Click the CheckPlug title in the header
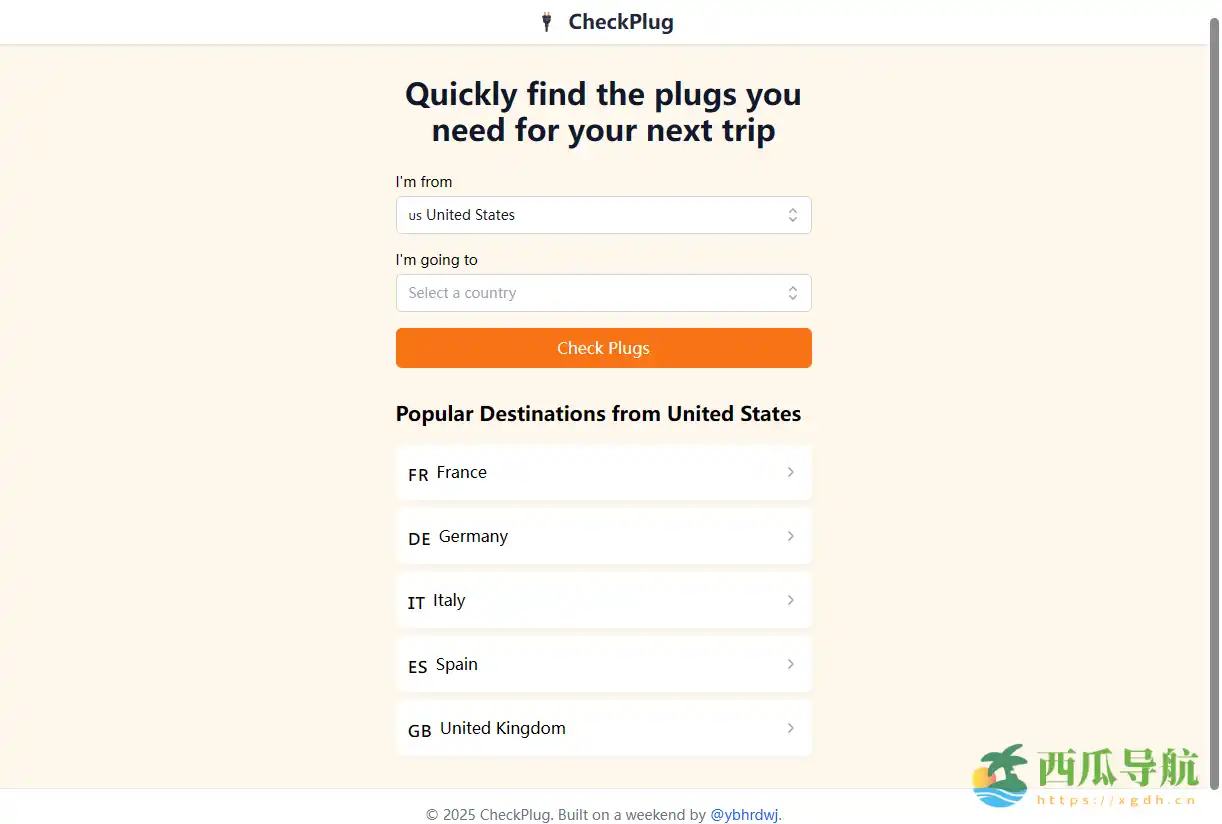The width and height of the screenshot is (1222, 824). tap(620, 21)
